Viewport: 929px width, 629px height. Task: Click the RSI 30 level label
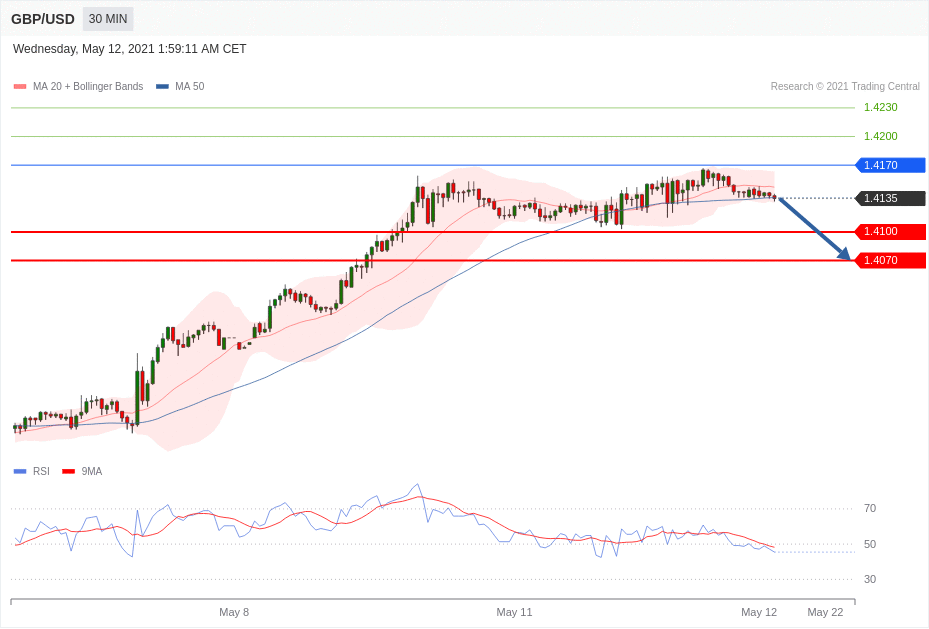[870, 579]
